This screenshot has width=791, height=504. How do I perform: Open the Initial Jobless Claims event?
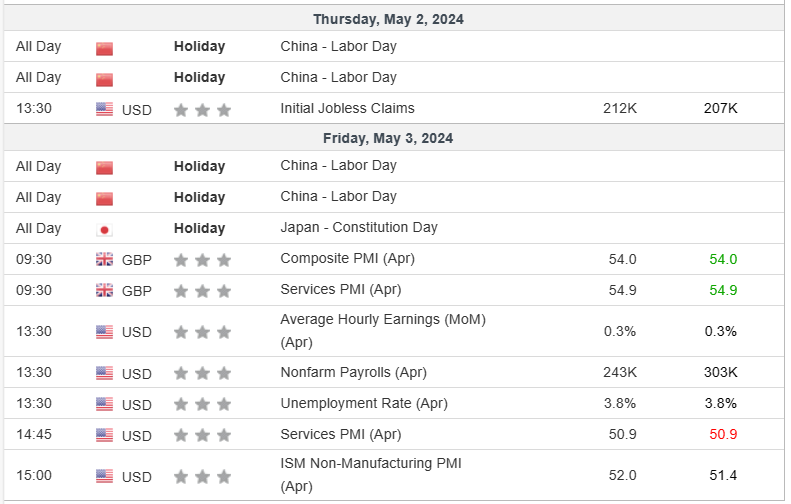(x=347, y=108)
